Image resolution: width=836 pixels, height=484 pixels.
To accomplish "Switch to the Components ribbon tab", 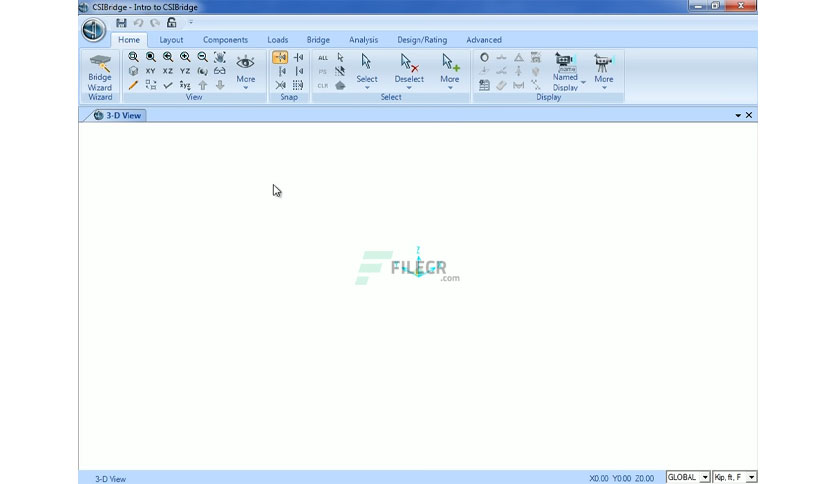I will (x=225, y=40).
